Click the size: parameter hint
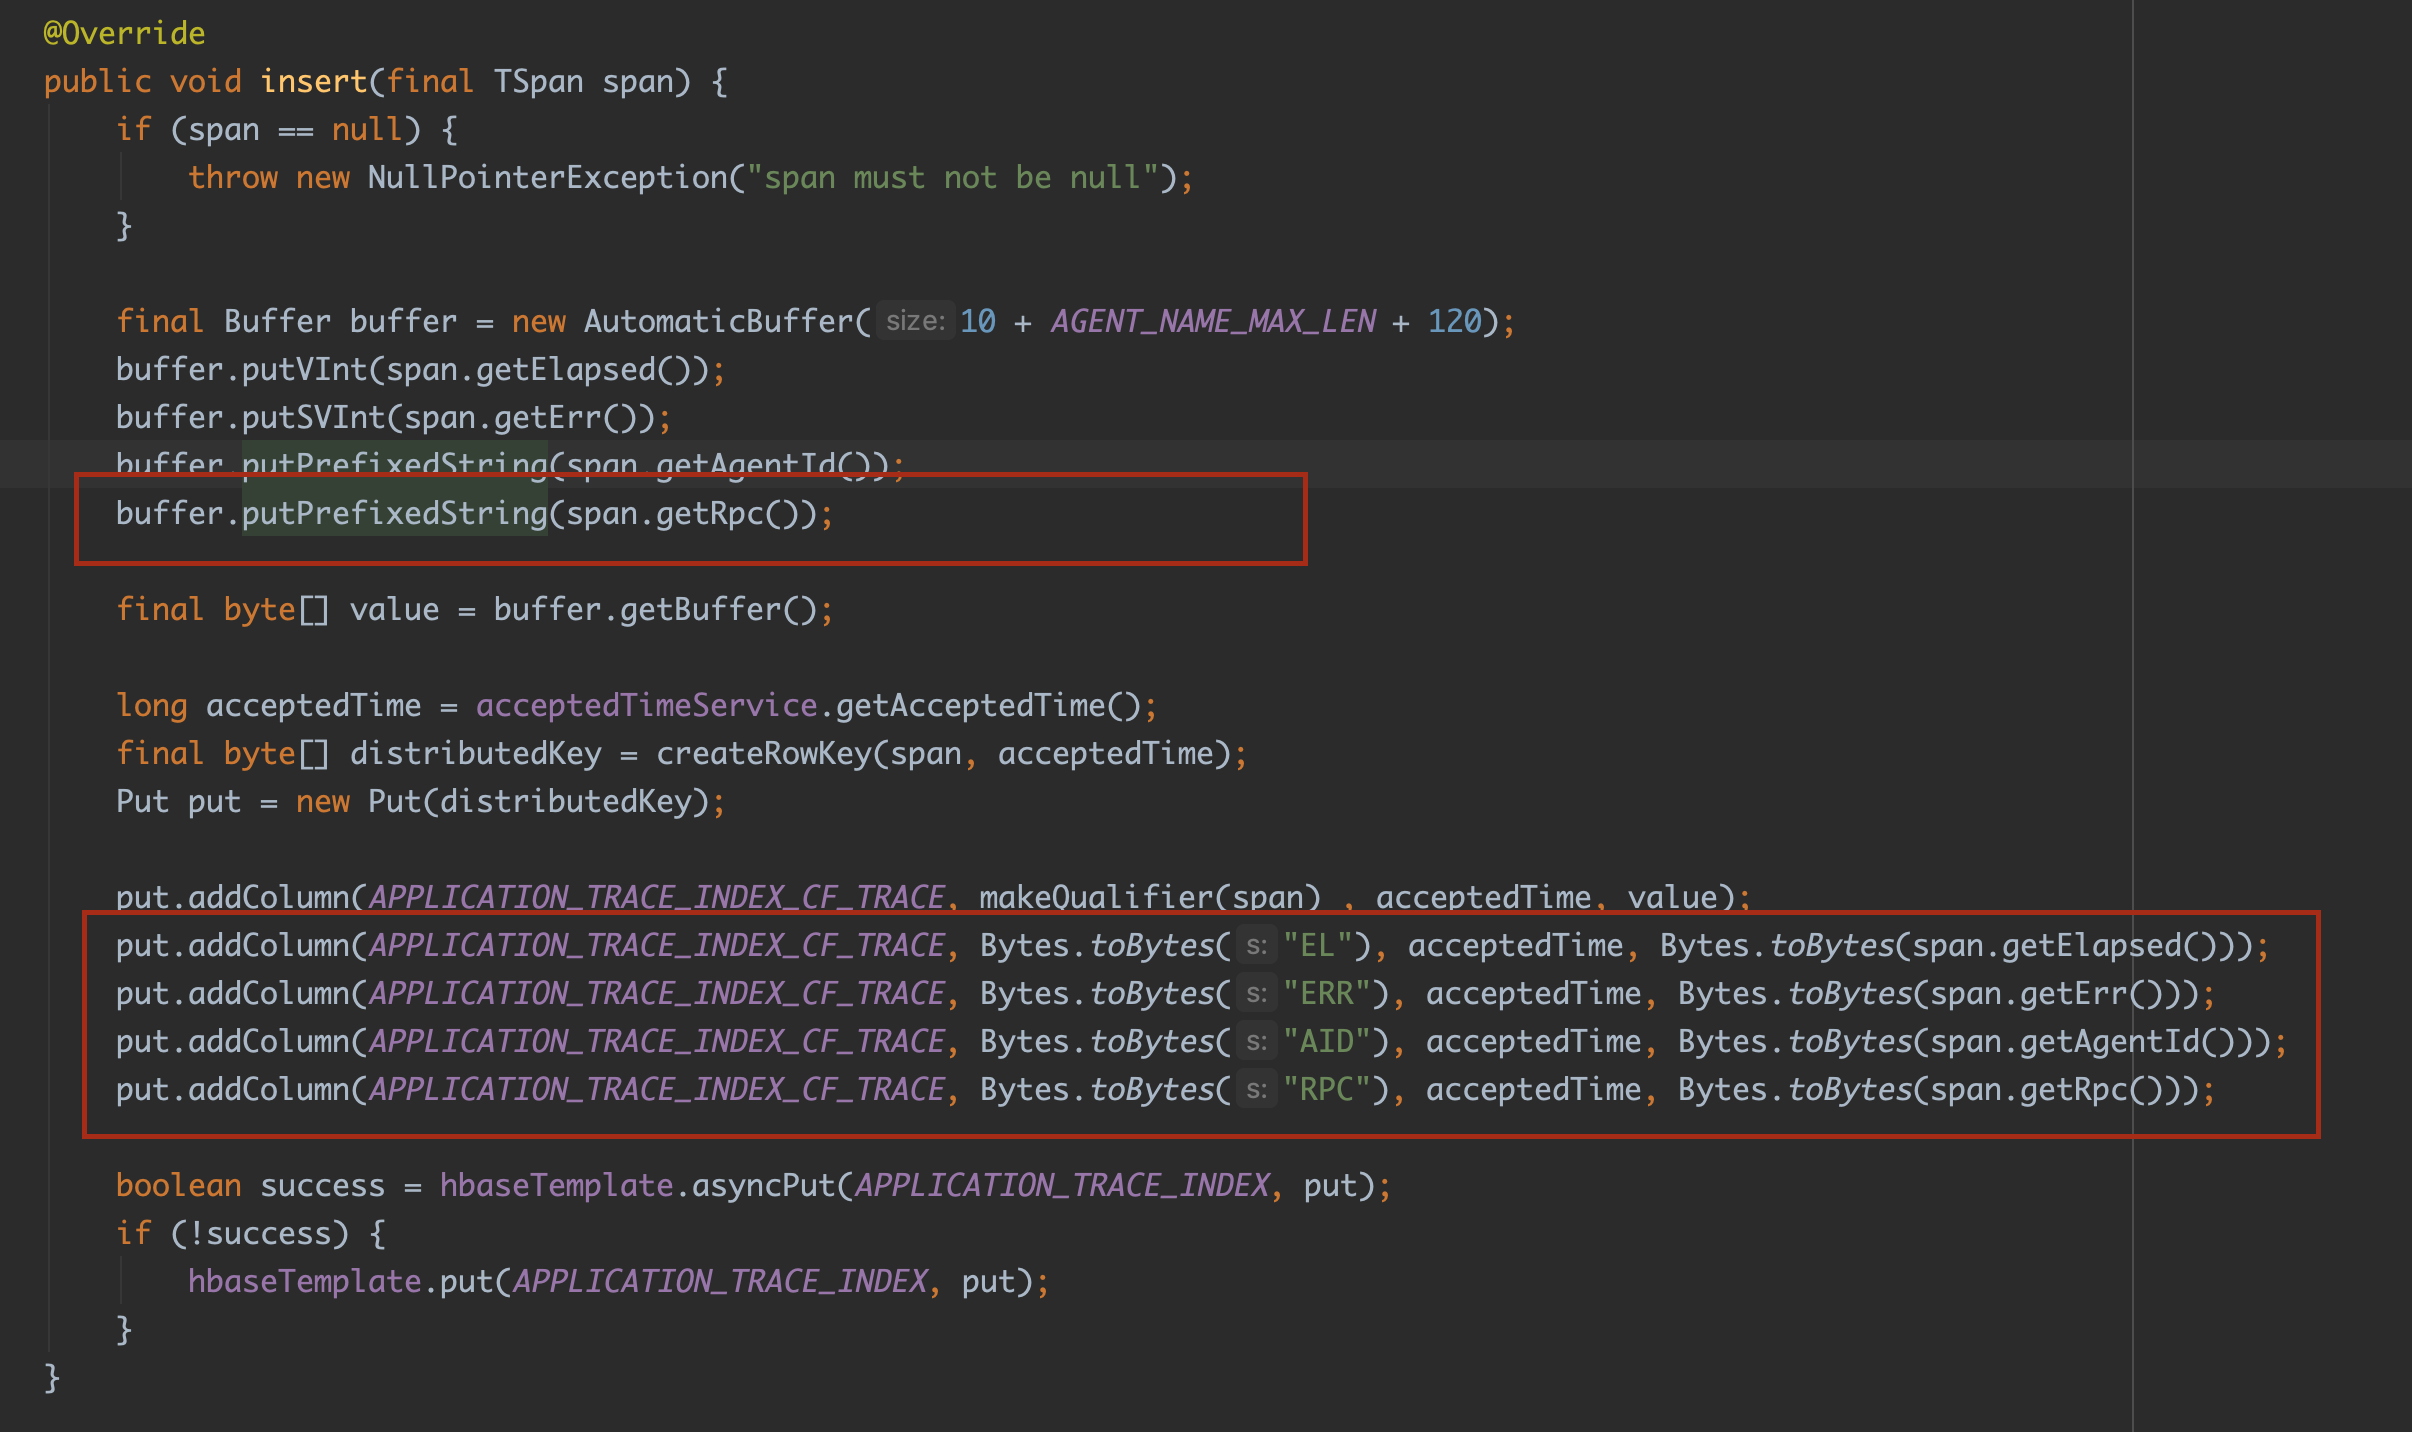Viewport: 2412px width, 1432px height. coord(915,321)
